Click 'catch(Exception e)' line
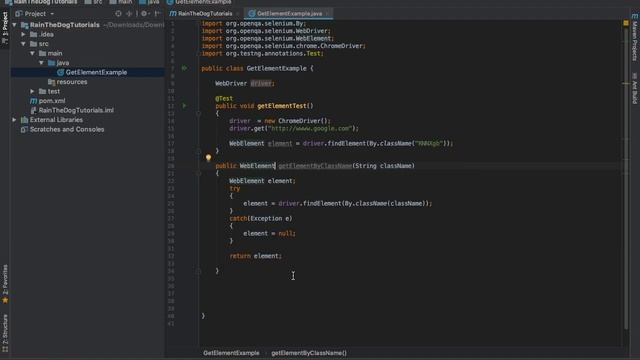640x360 pixels. click(x=261, y=218)
